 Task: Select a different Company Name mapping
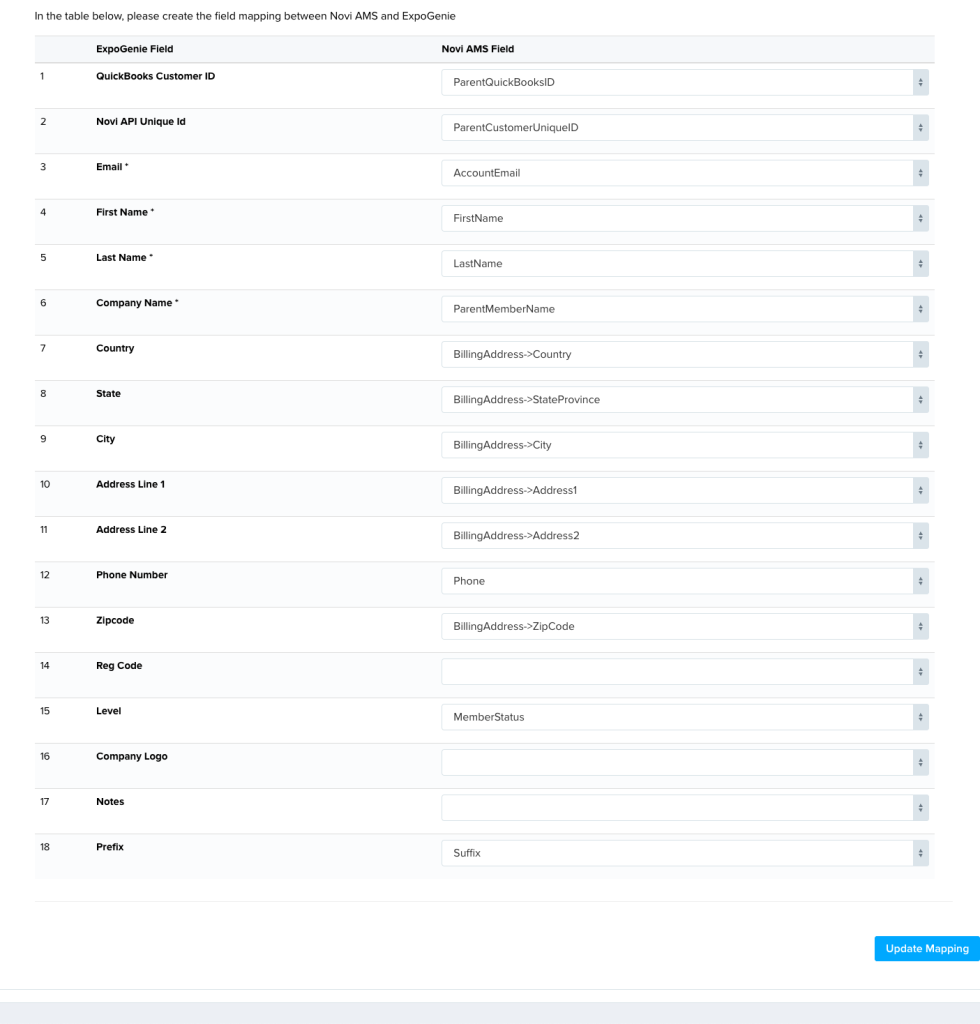(x=685, y=309)
